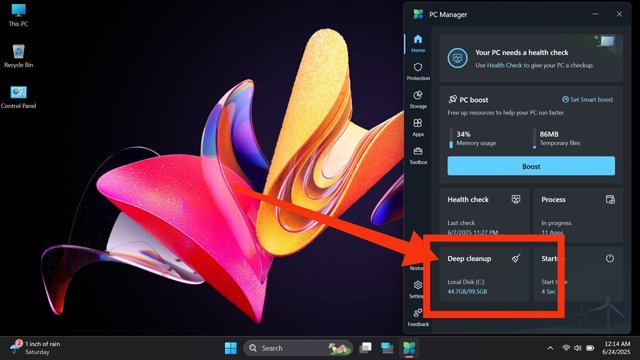Open the Recycle Bin desktop icon
The height and width of the screenshot is (360, 640).
pos(18,56)
